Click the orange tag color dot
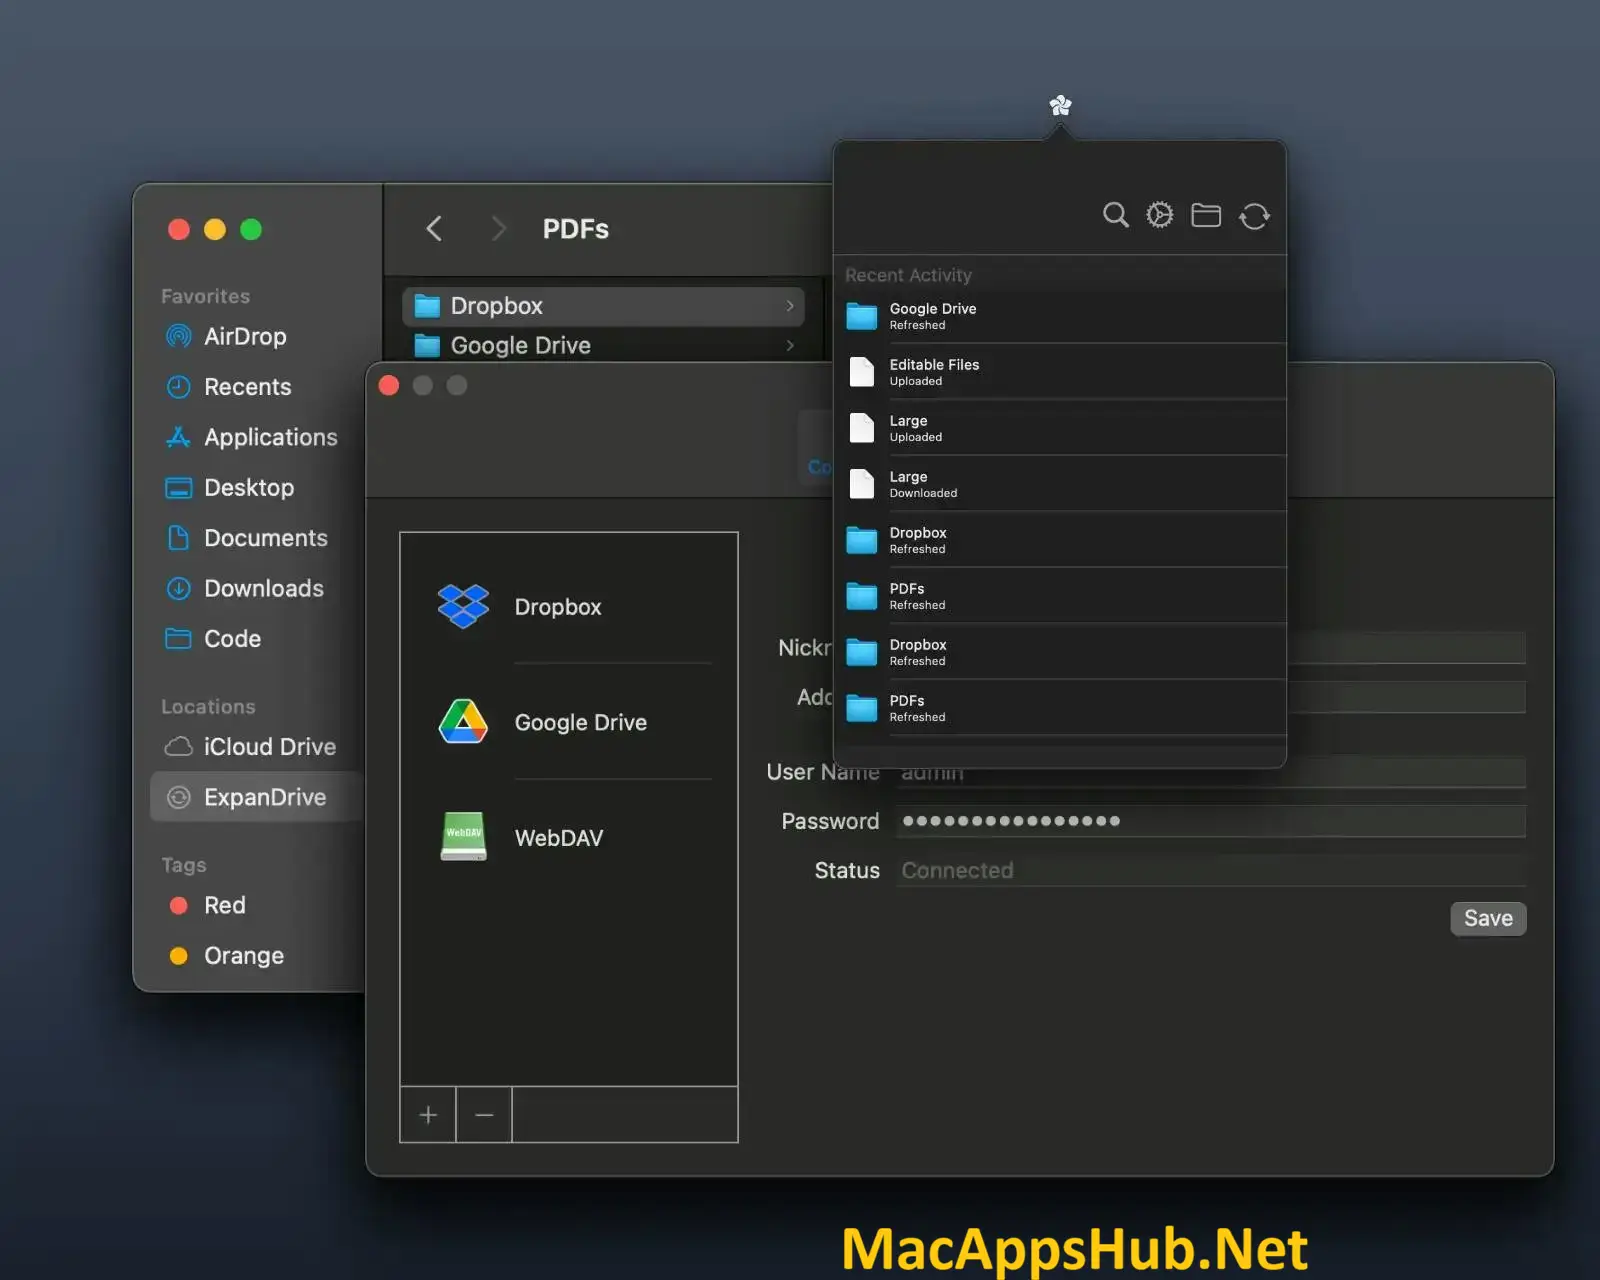Viewport: 1600px width, 1280px height. click(x=179, y=956)
